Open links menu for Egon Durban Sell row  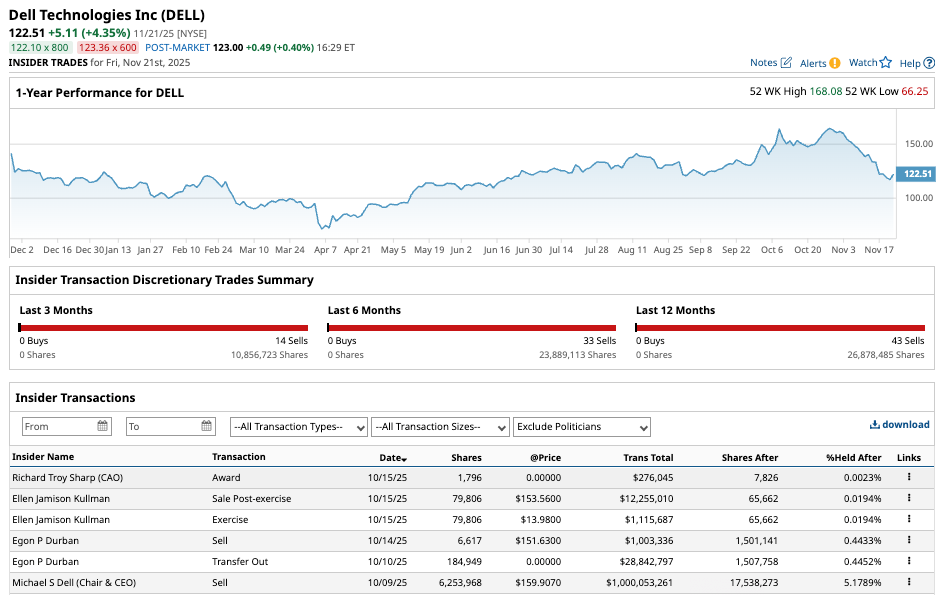click(909, 540)
